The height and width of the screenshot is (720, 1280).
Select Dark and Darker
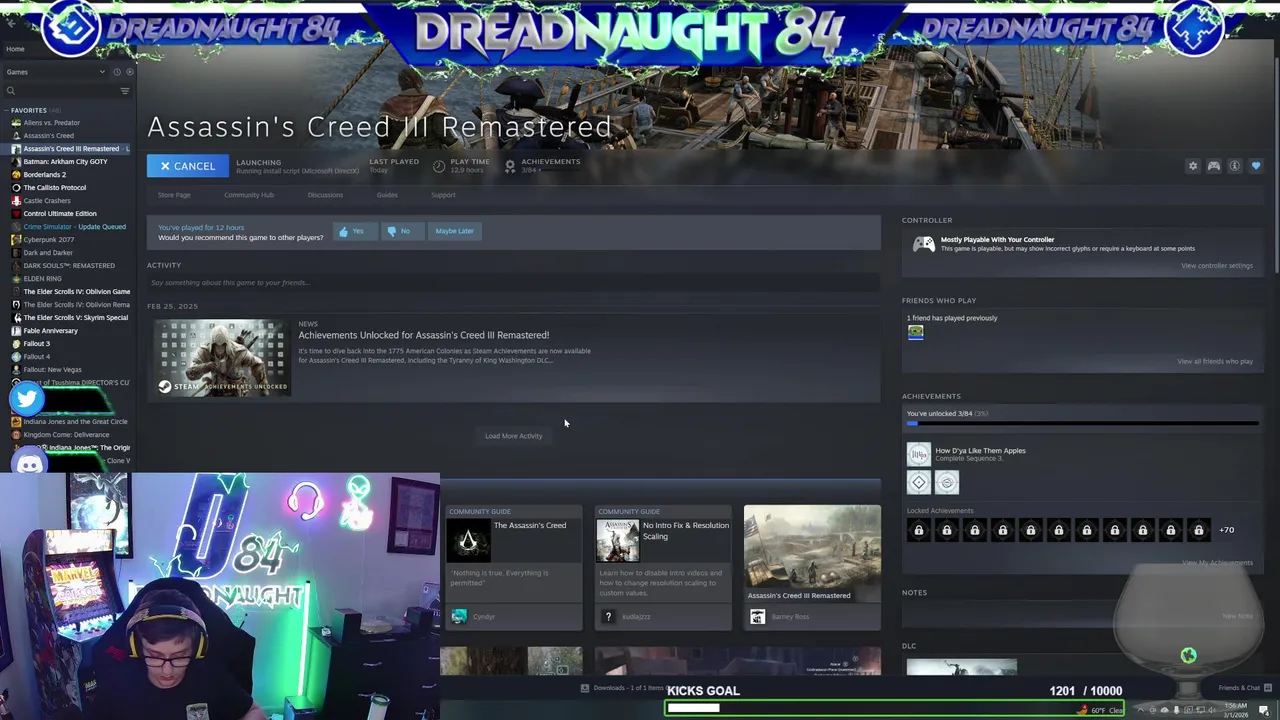(47, 253)
